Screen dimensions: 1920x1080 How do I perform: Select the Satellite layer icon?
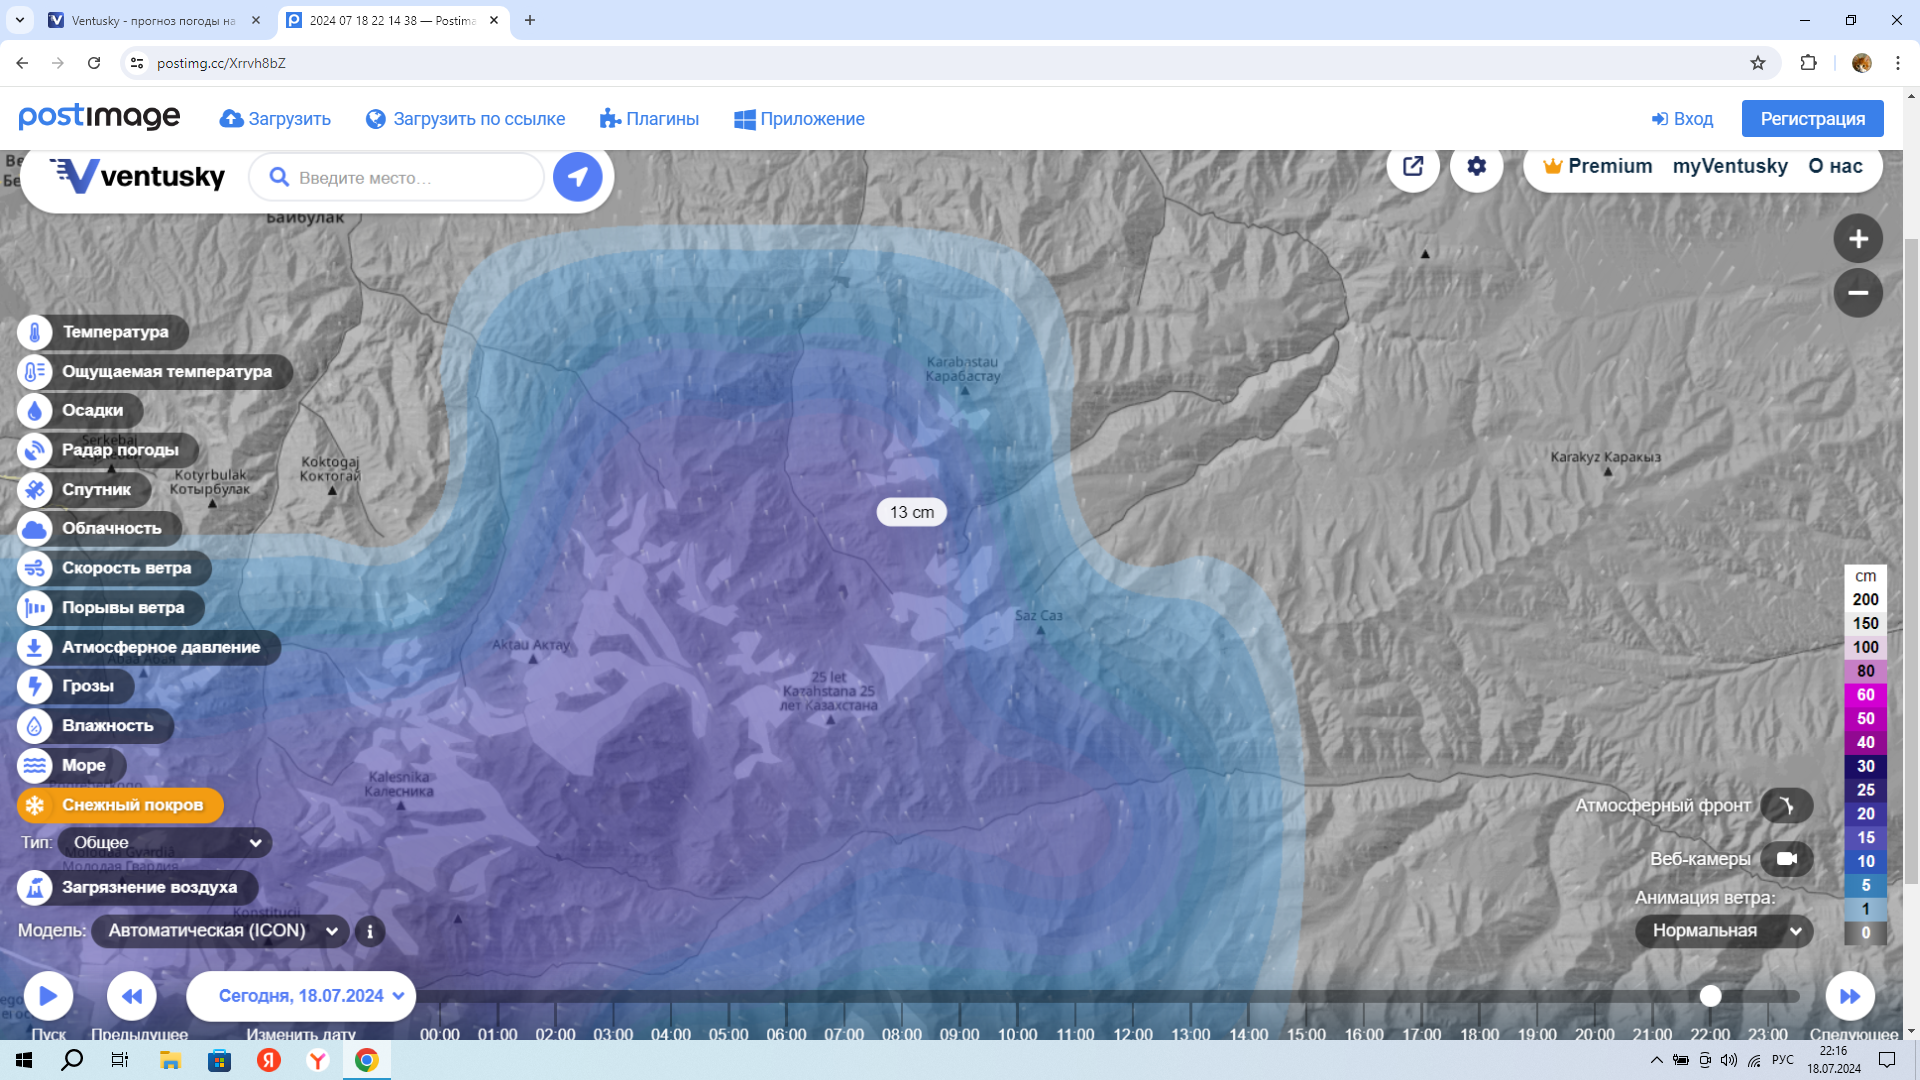(x=34, y=490)
